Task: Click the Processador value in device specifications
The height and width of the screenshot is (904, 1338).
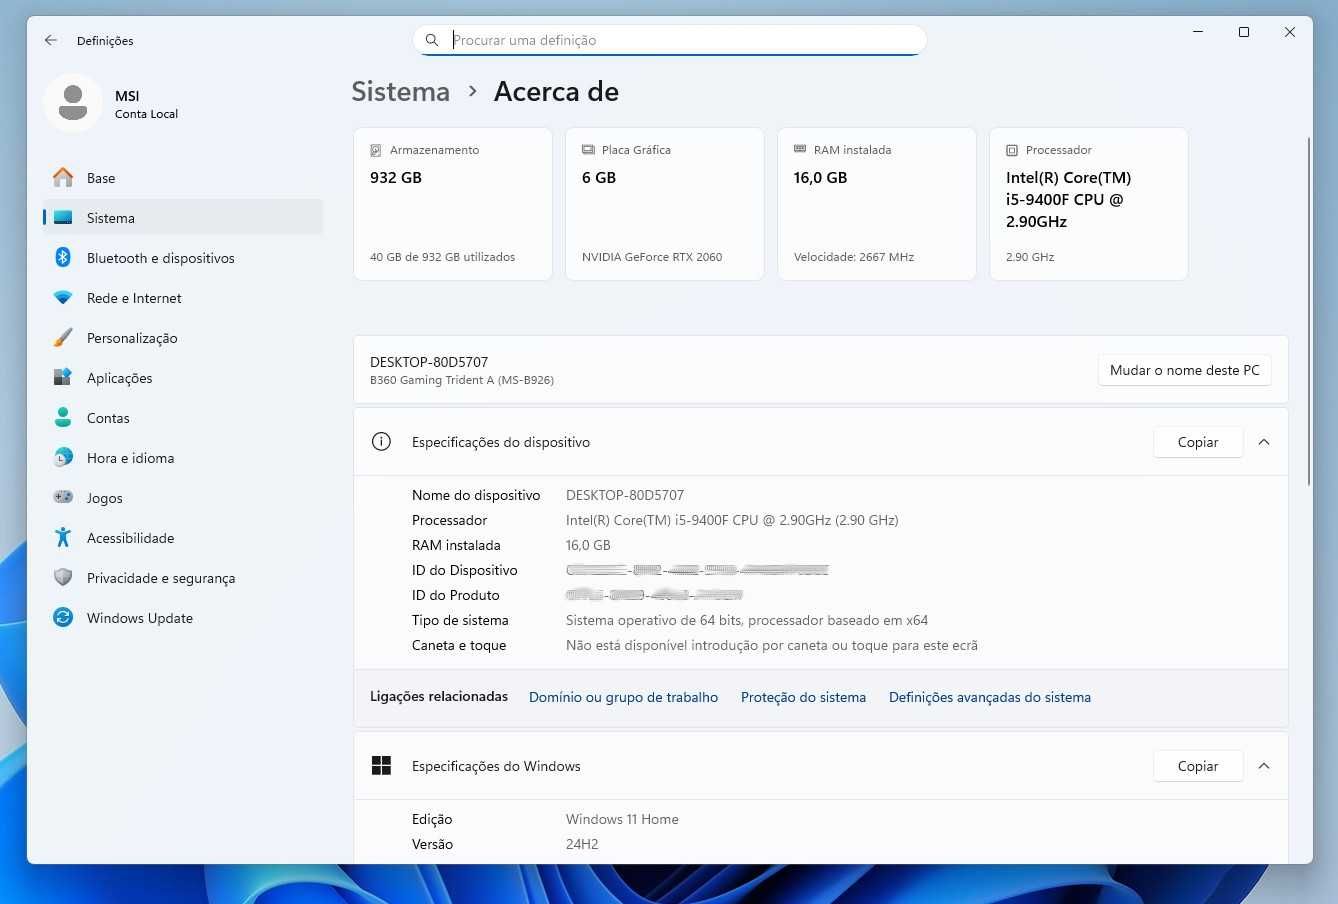Action: [x=732, y=520]
